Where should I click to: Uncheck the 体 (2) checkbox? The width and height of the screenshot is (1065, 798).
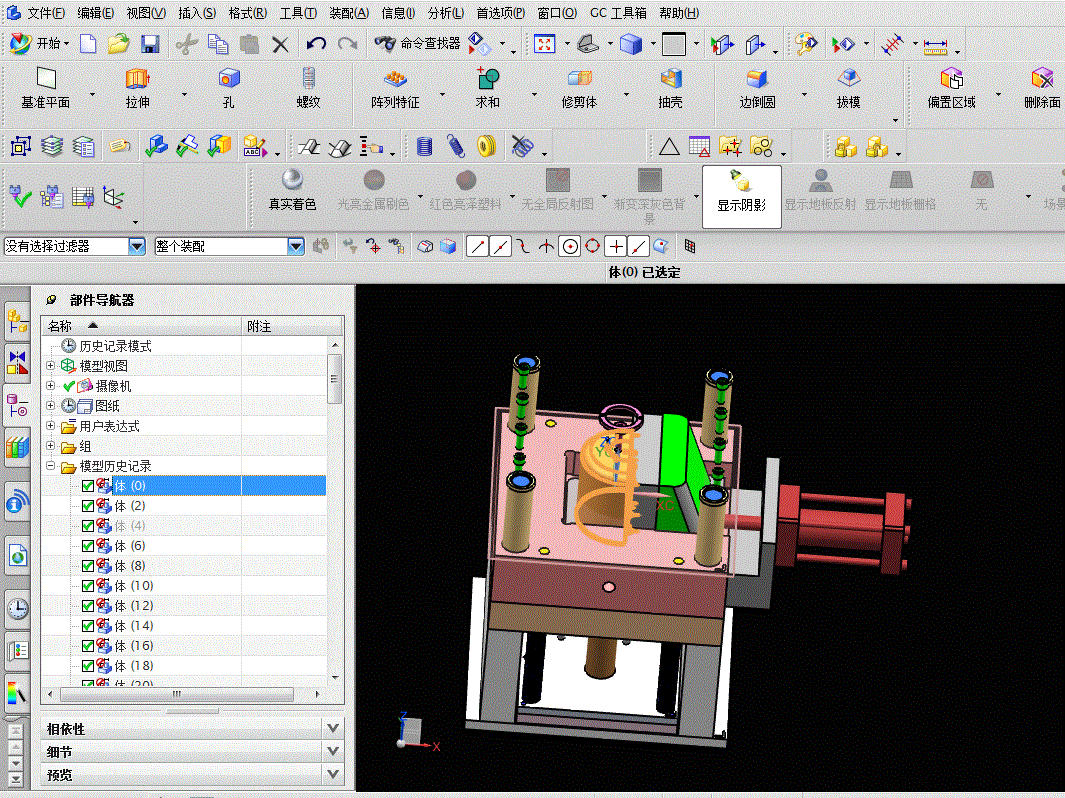[88, 506]
